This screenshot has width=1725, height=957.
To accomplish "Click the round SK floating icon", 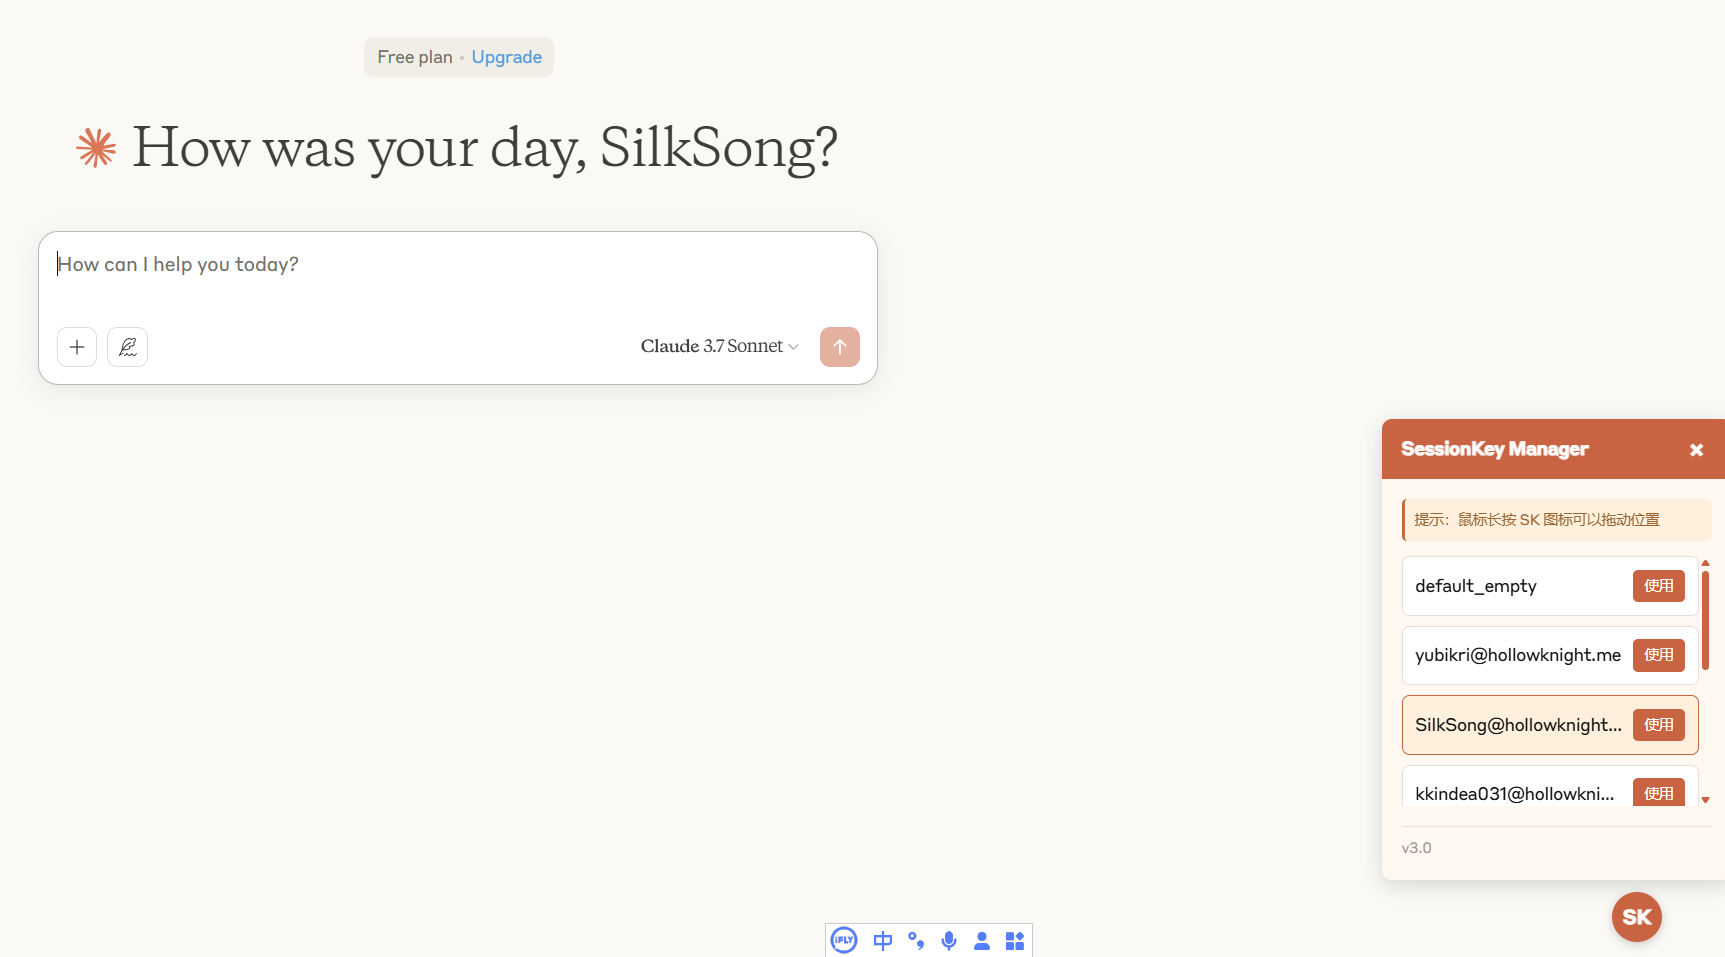I will [x=1637, y=917].
